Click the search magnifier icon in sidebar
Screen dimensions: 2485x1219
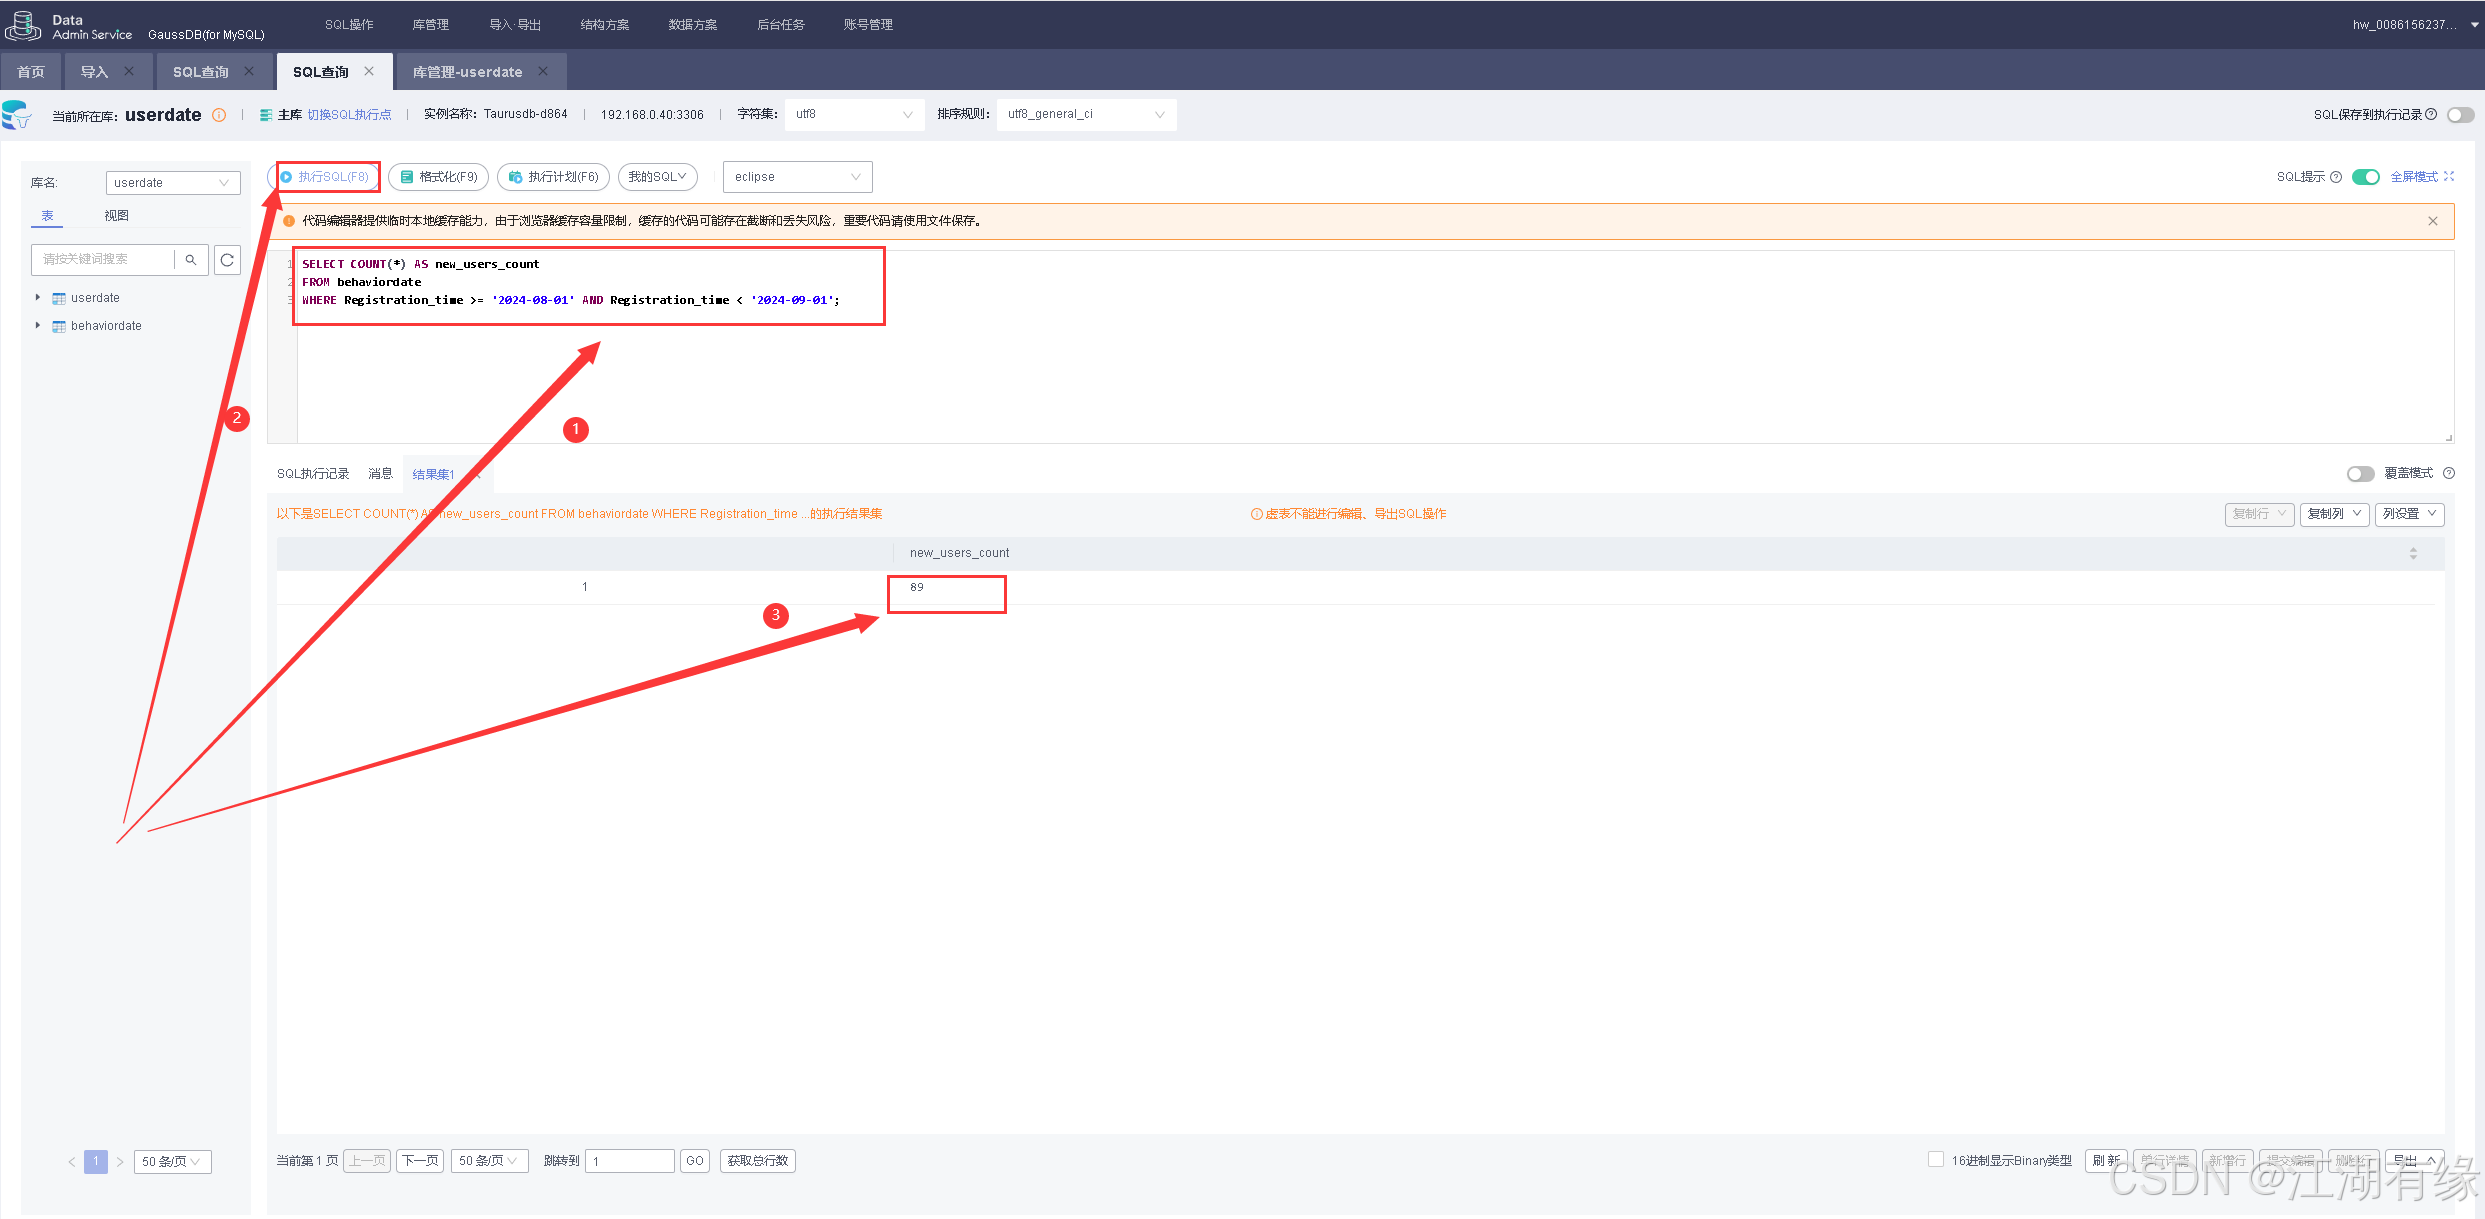pyautogui.click(x=191, y=260)
